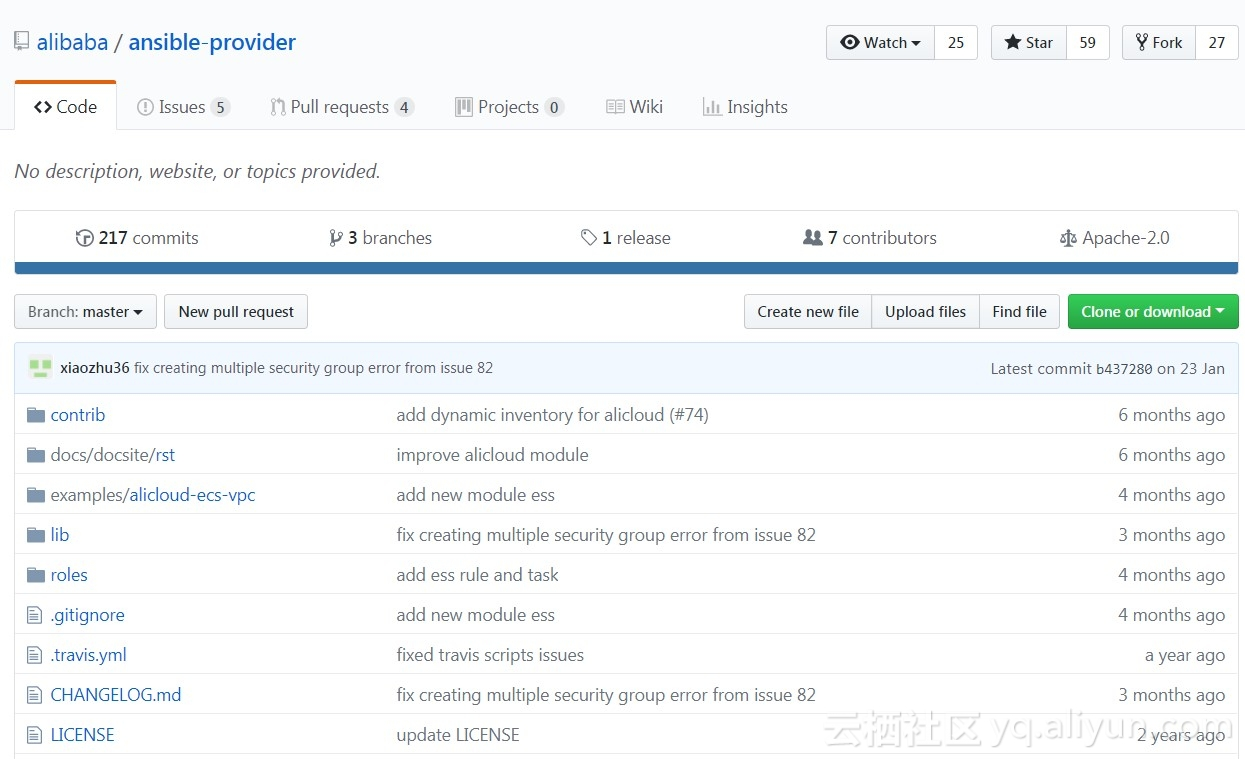Open the Wiki tab
Image resolution: width=1245 pixels, height=759 pixels.
coord(634,107)
